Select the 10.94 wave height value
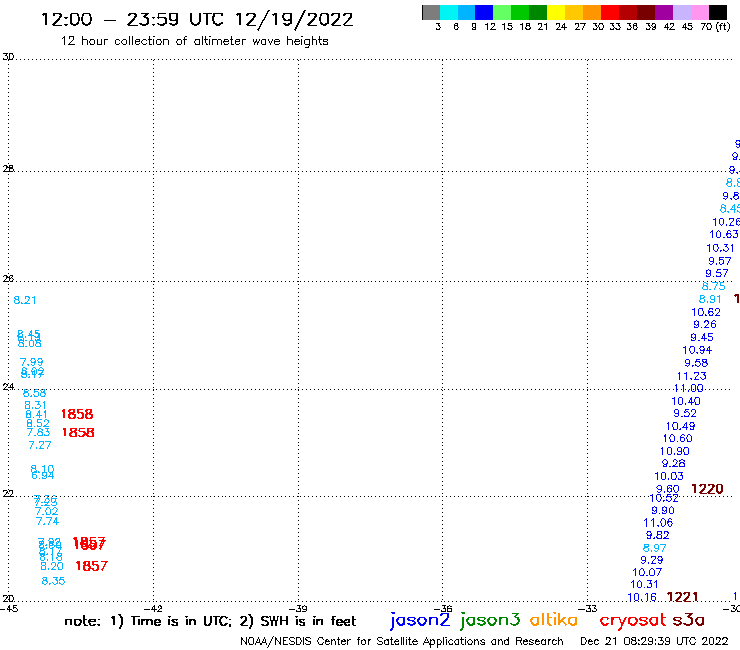The image size is (740, 650). pos(697,350)
